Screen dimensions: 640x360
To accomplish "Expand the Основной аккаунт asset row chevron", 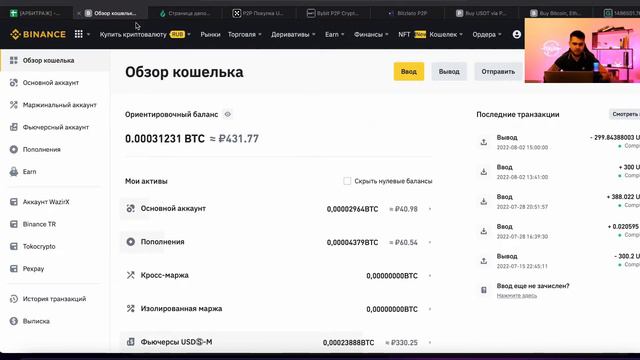I will click(430, 209).
